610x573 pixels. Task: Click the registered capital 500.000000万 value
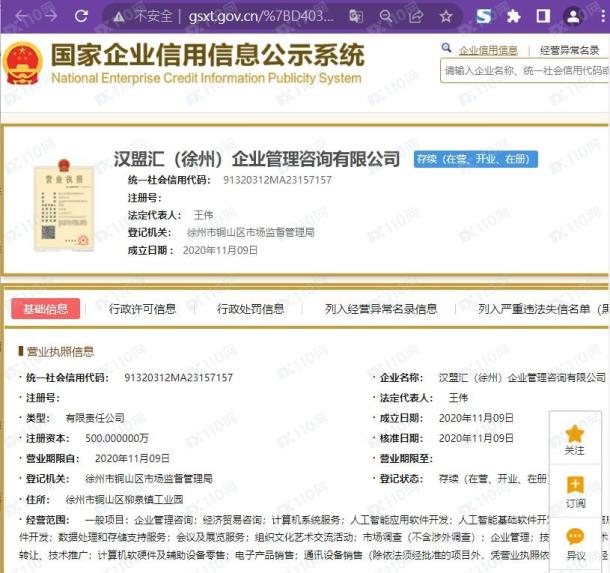tap(117, 438)
